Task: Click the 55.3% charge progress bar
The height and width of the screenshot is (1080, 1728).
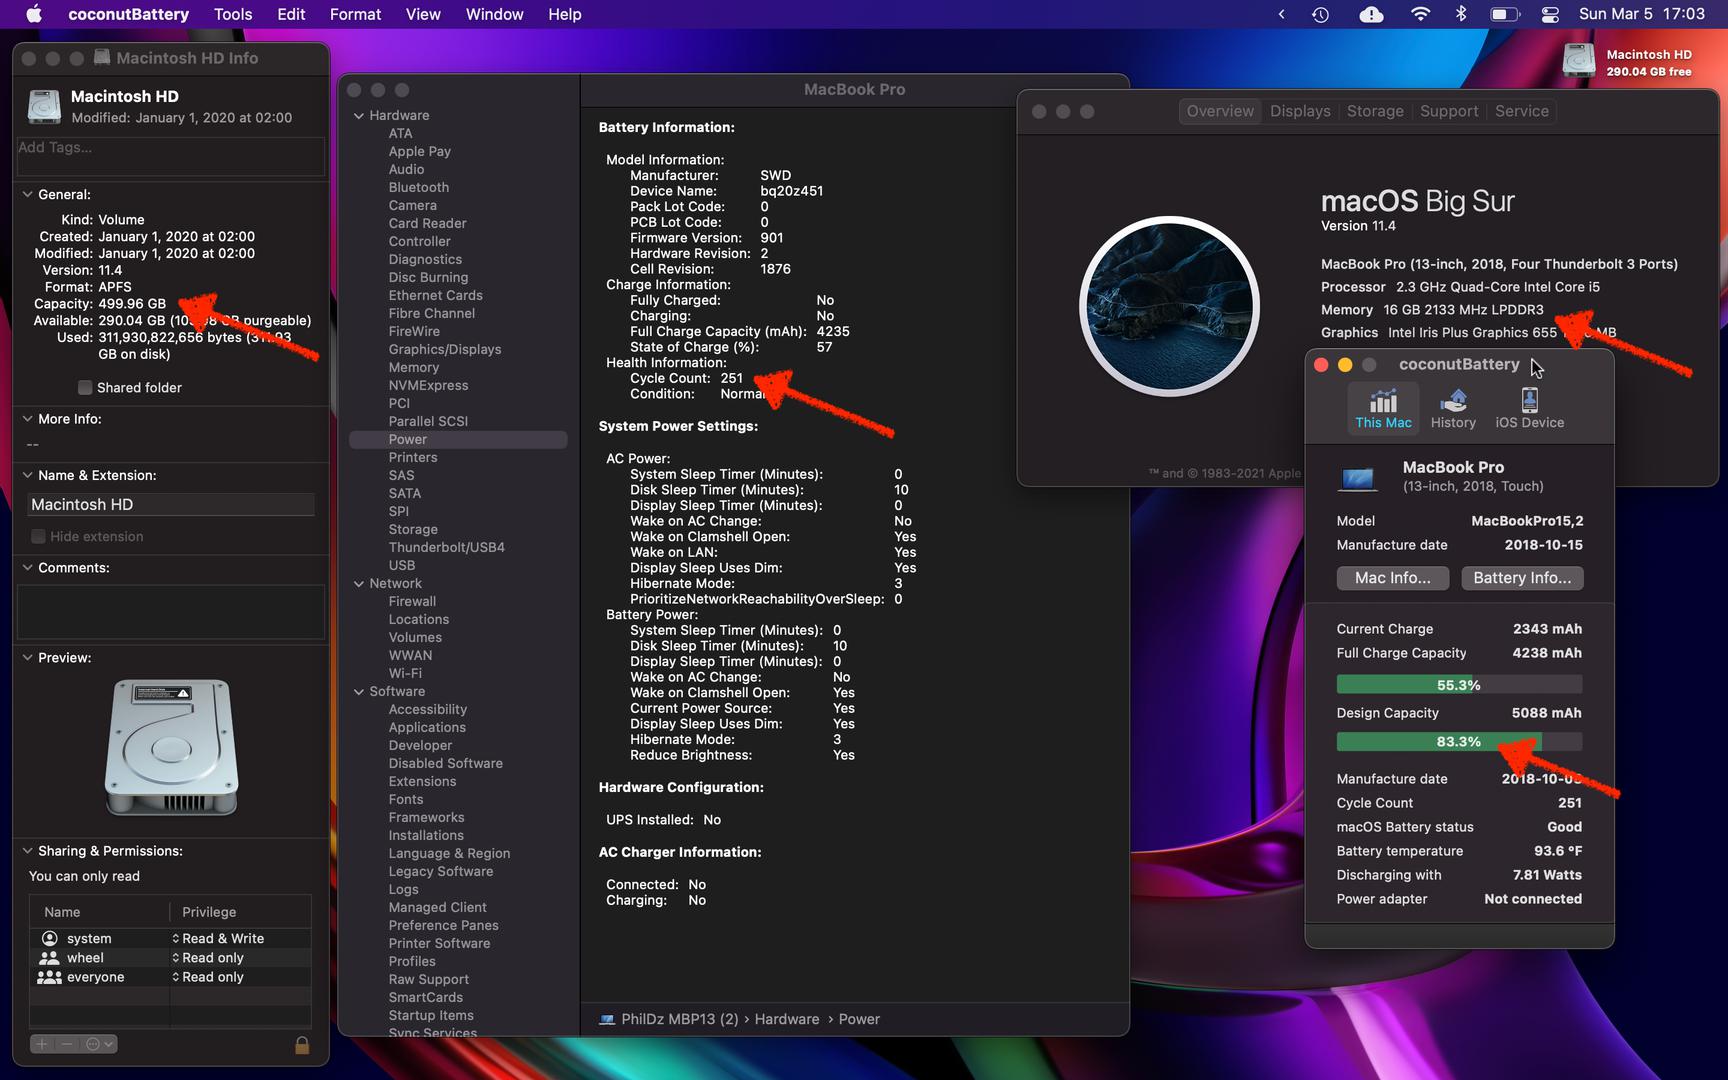Action: click(1459, 685)
